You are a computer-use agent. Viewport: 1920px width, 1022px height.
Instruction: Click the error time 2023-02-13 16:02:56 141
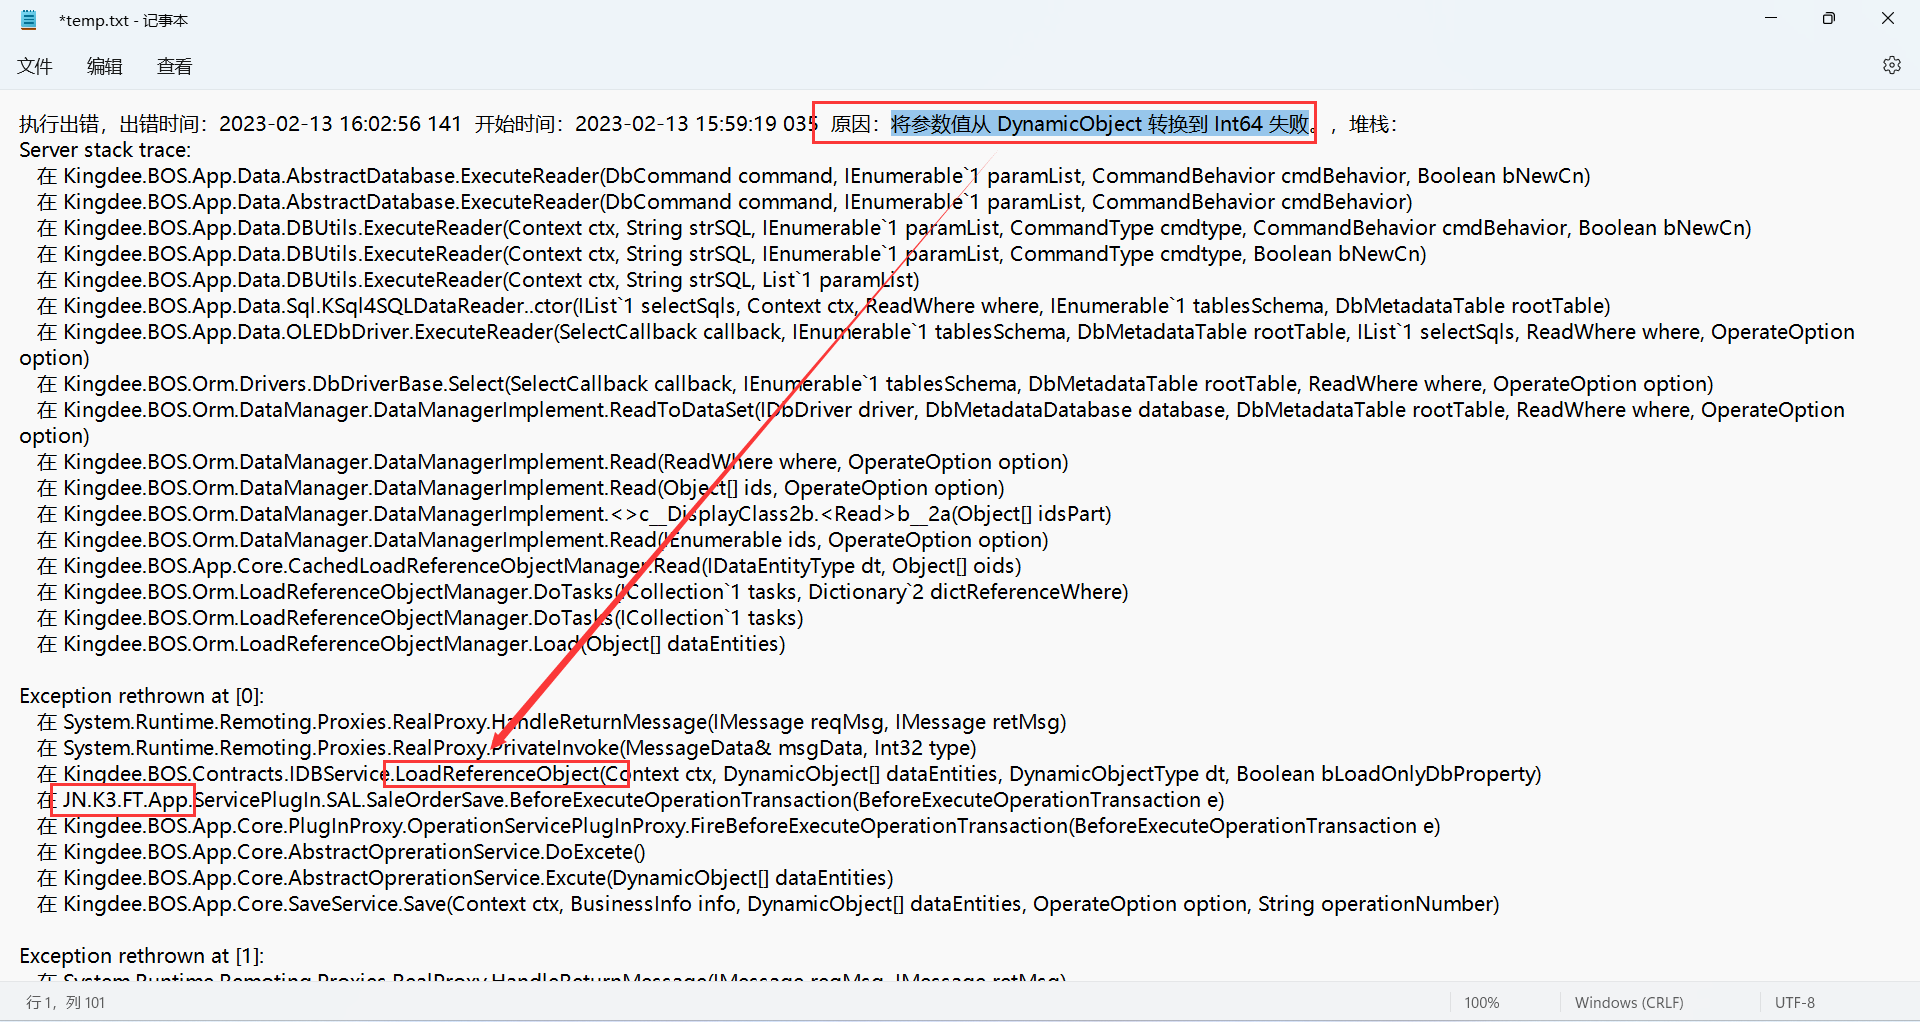coord(340,124)
